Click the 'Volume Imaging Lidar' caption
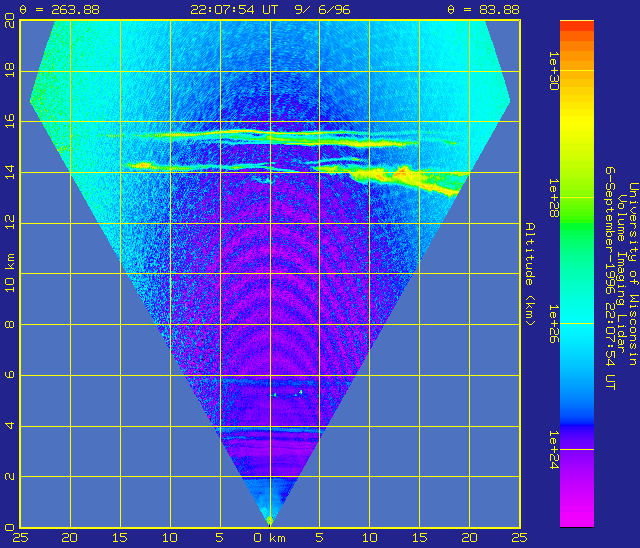The image size is (640, 548). point(621,273)
